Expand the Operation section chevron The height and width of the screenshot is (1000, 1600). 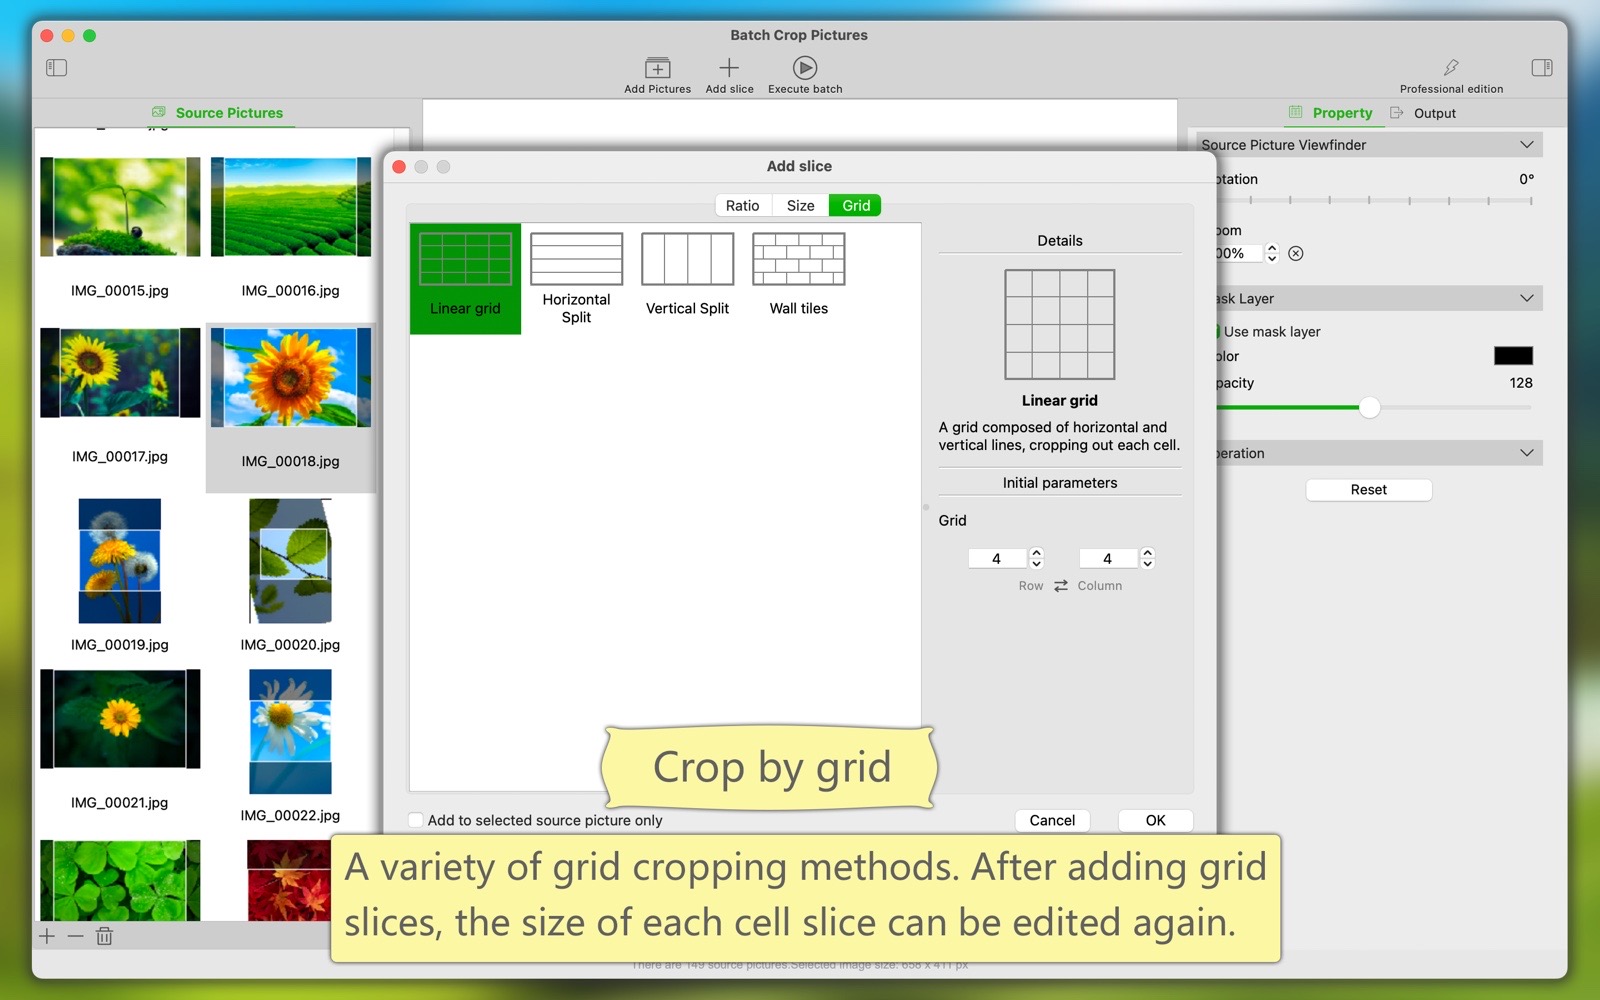point(1526,453)
